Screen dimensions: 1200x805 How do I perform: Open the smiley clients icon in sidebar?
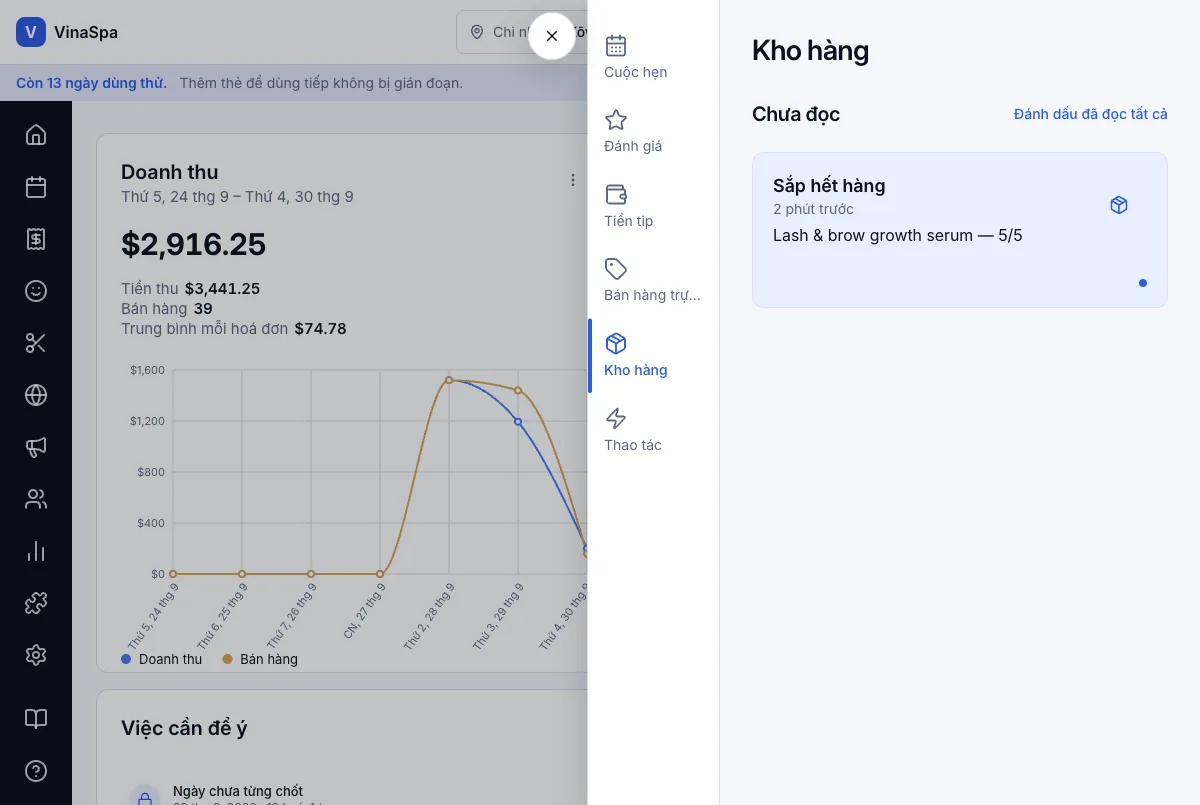tap(36, 291)
